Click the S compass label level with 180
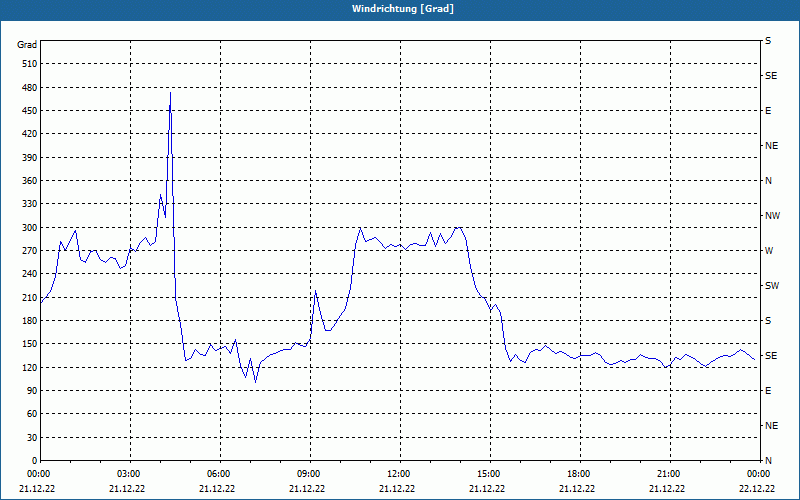This screenshot has height=500, width=800. coord(768,320)
